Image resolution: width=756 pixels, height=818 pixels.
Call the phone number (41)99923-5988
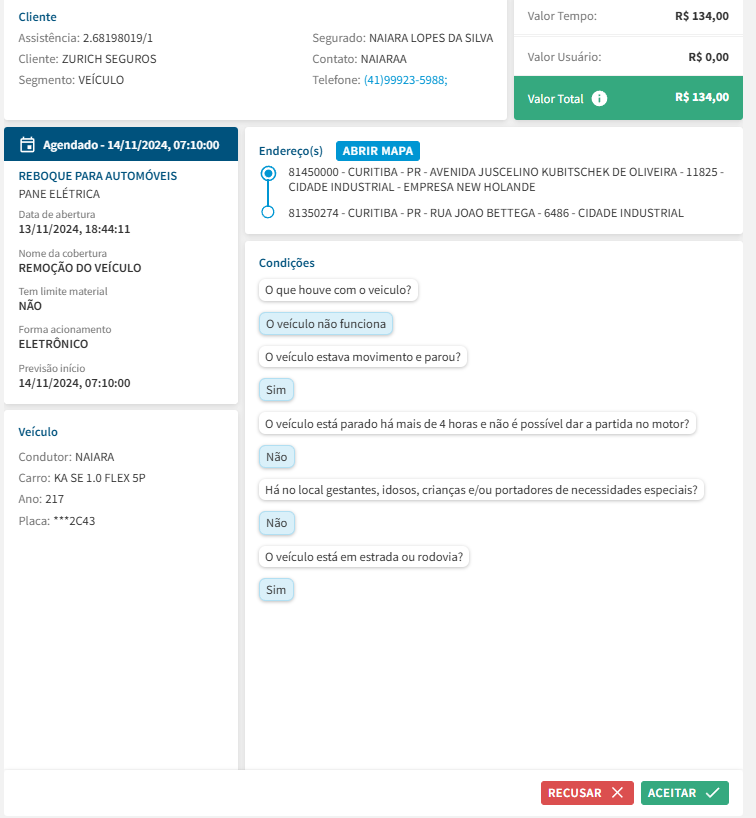pos(405,79)
